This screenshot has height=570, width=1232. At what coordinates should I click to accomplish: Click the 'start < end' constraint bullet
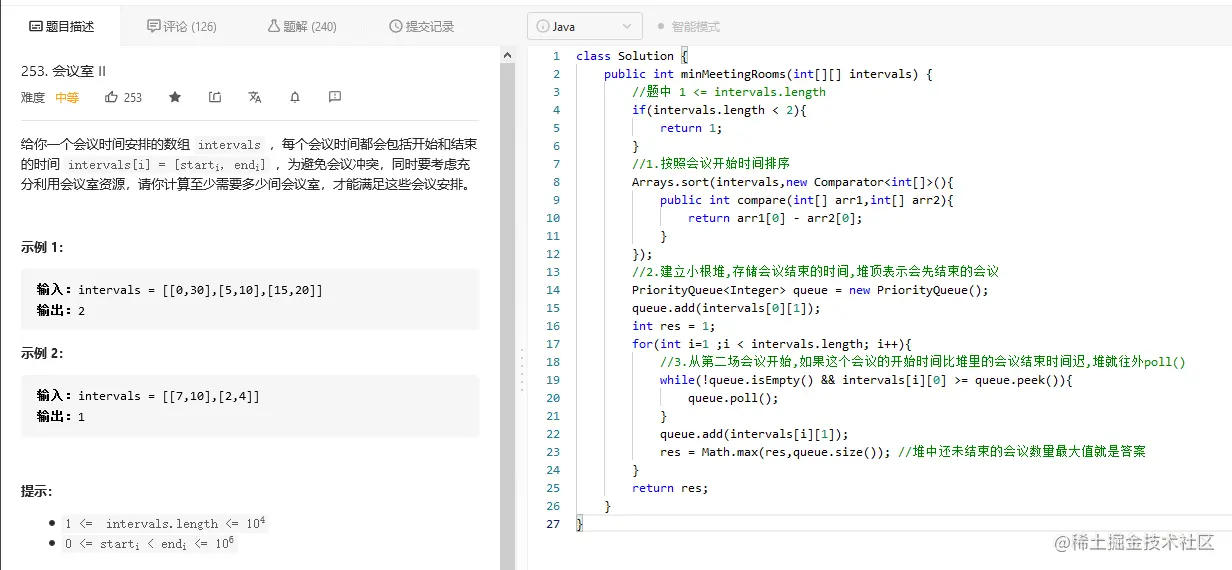pos(150,544)
